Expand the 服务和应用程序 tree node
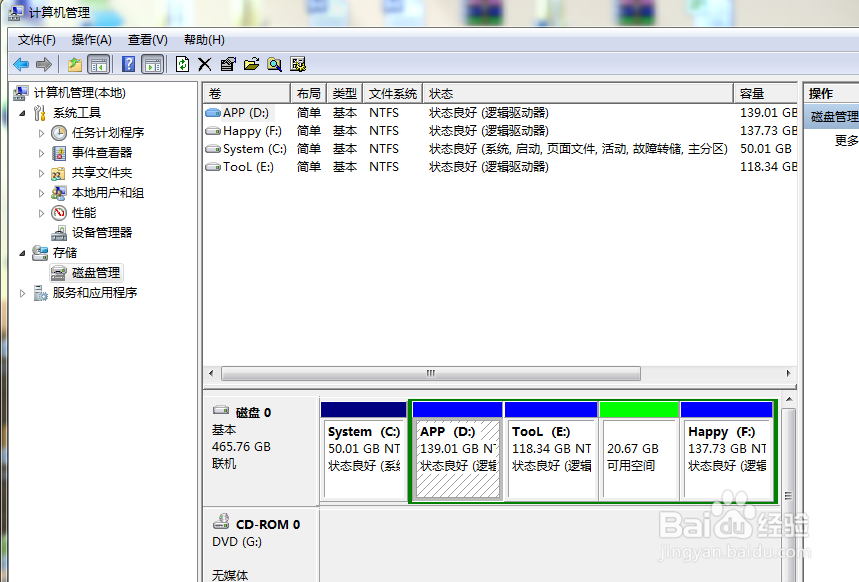859x582 pixels. coord(21,291)
